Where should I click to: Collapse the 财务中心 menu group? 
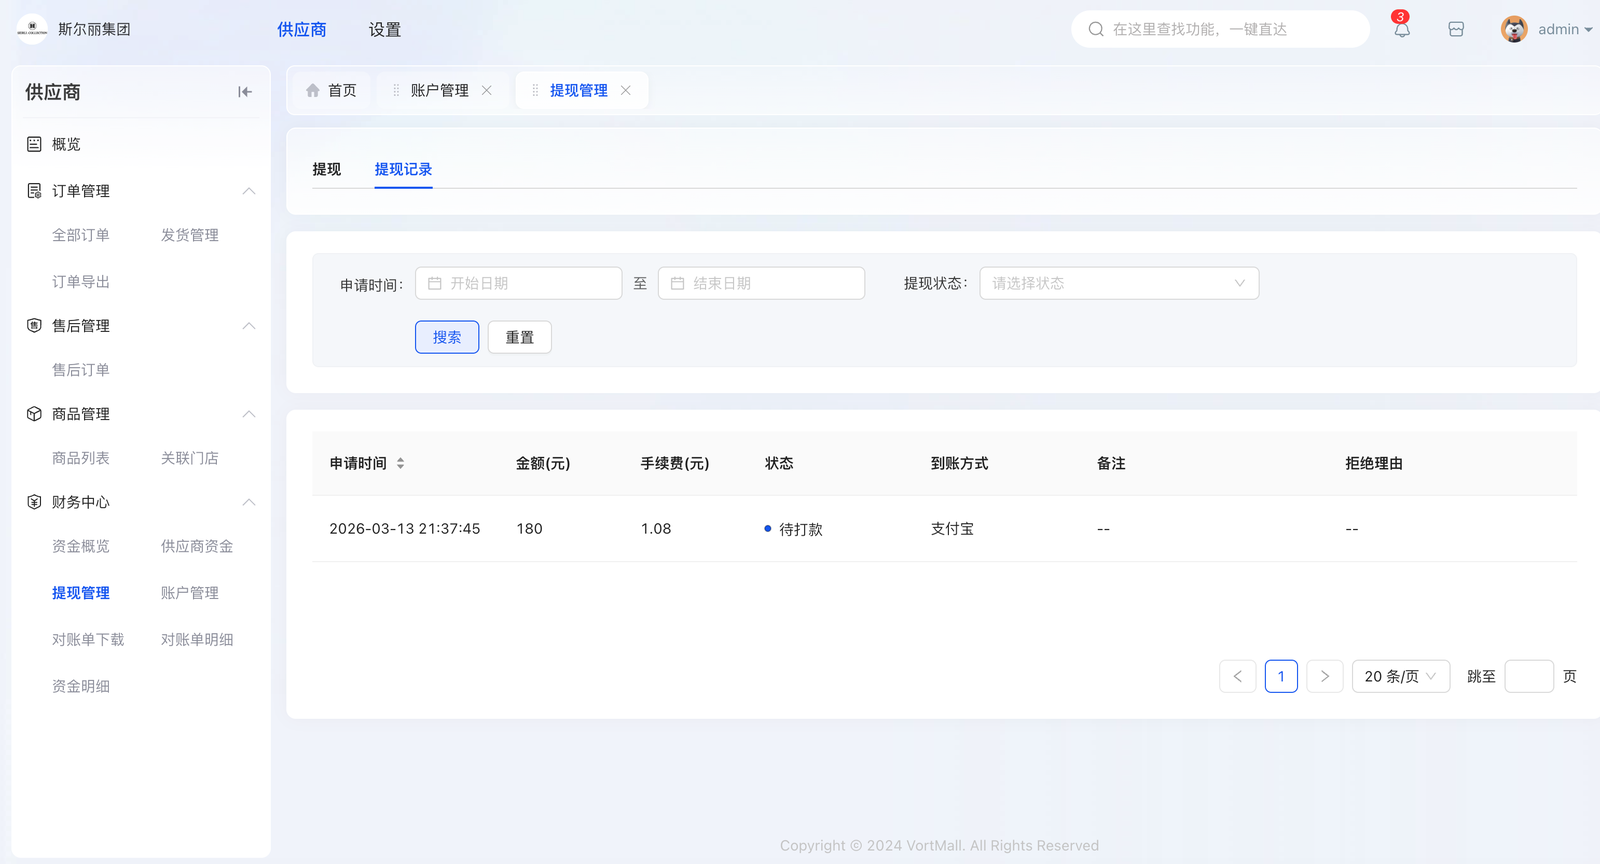pyautogui.click(x=248, y=502)
